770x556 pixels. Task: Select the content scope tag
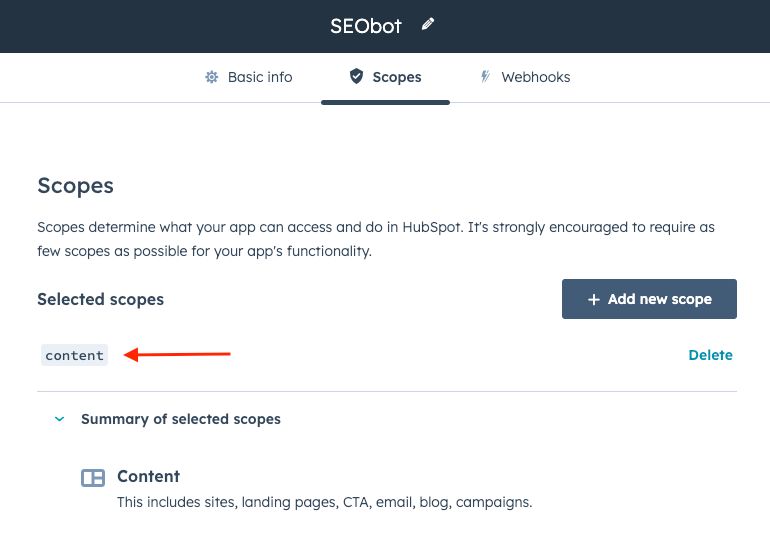[75, 355]
